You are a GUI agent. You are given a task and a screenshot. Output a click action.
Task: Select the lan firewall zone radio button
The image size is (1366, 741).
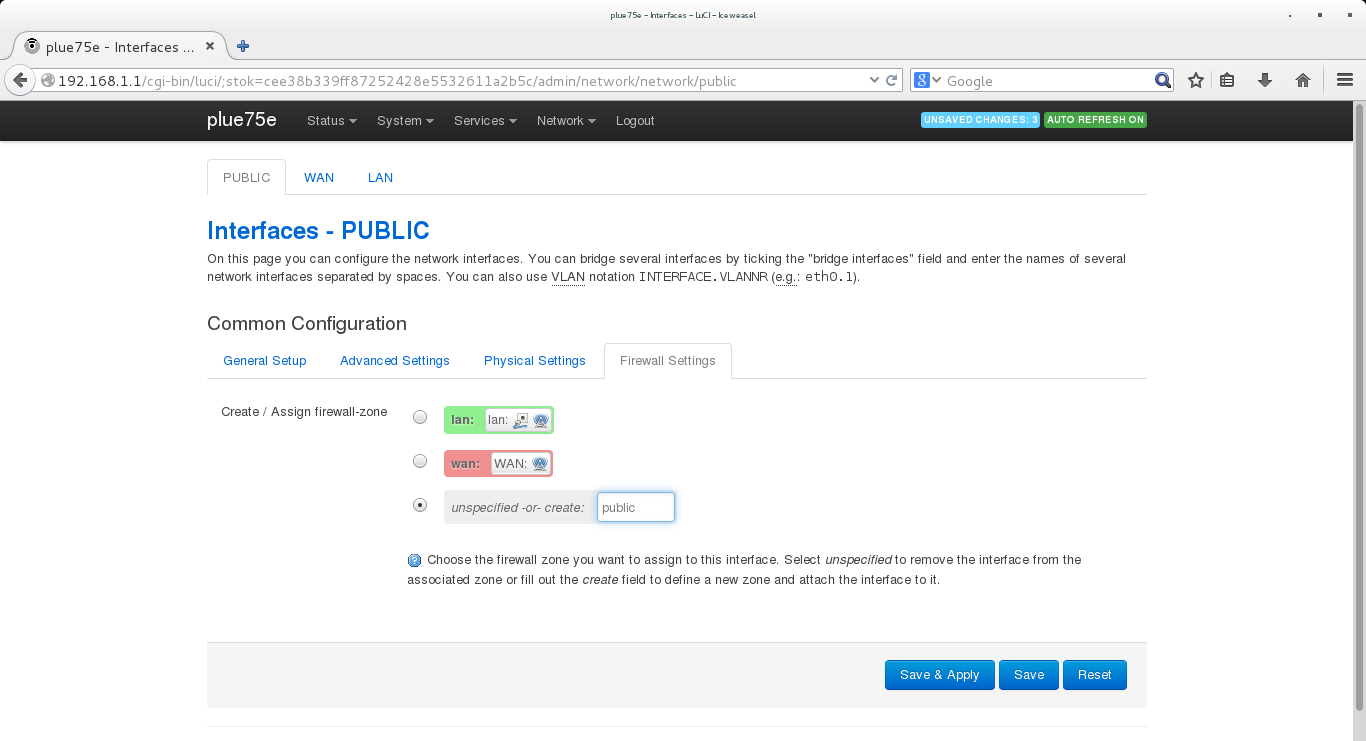click(420, 417)
